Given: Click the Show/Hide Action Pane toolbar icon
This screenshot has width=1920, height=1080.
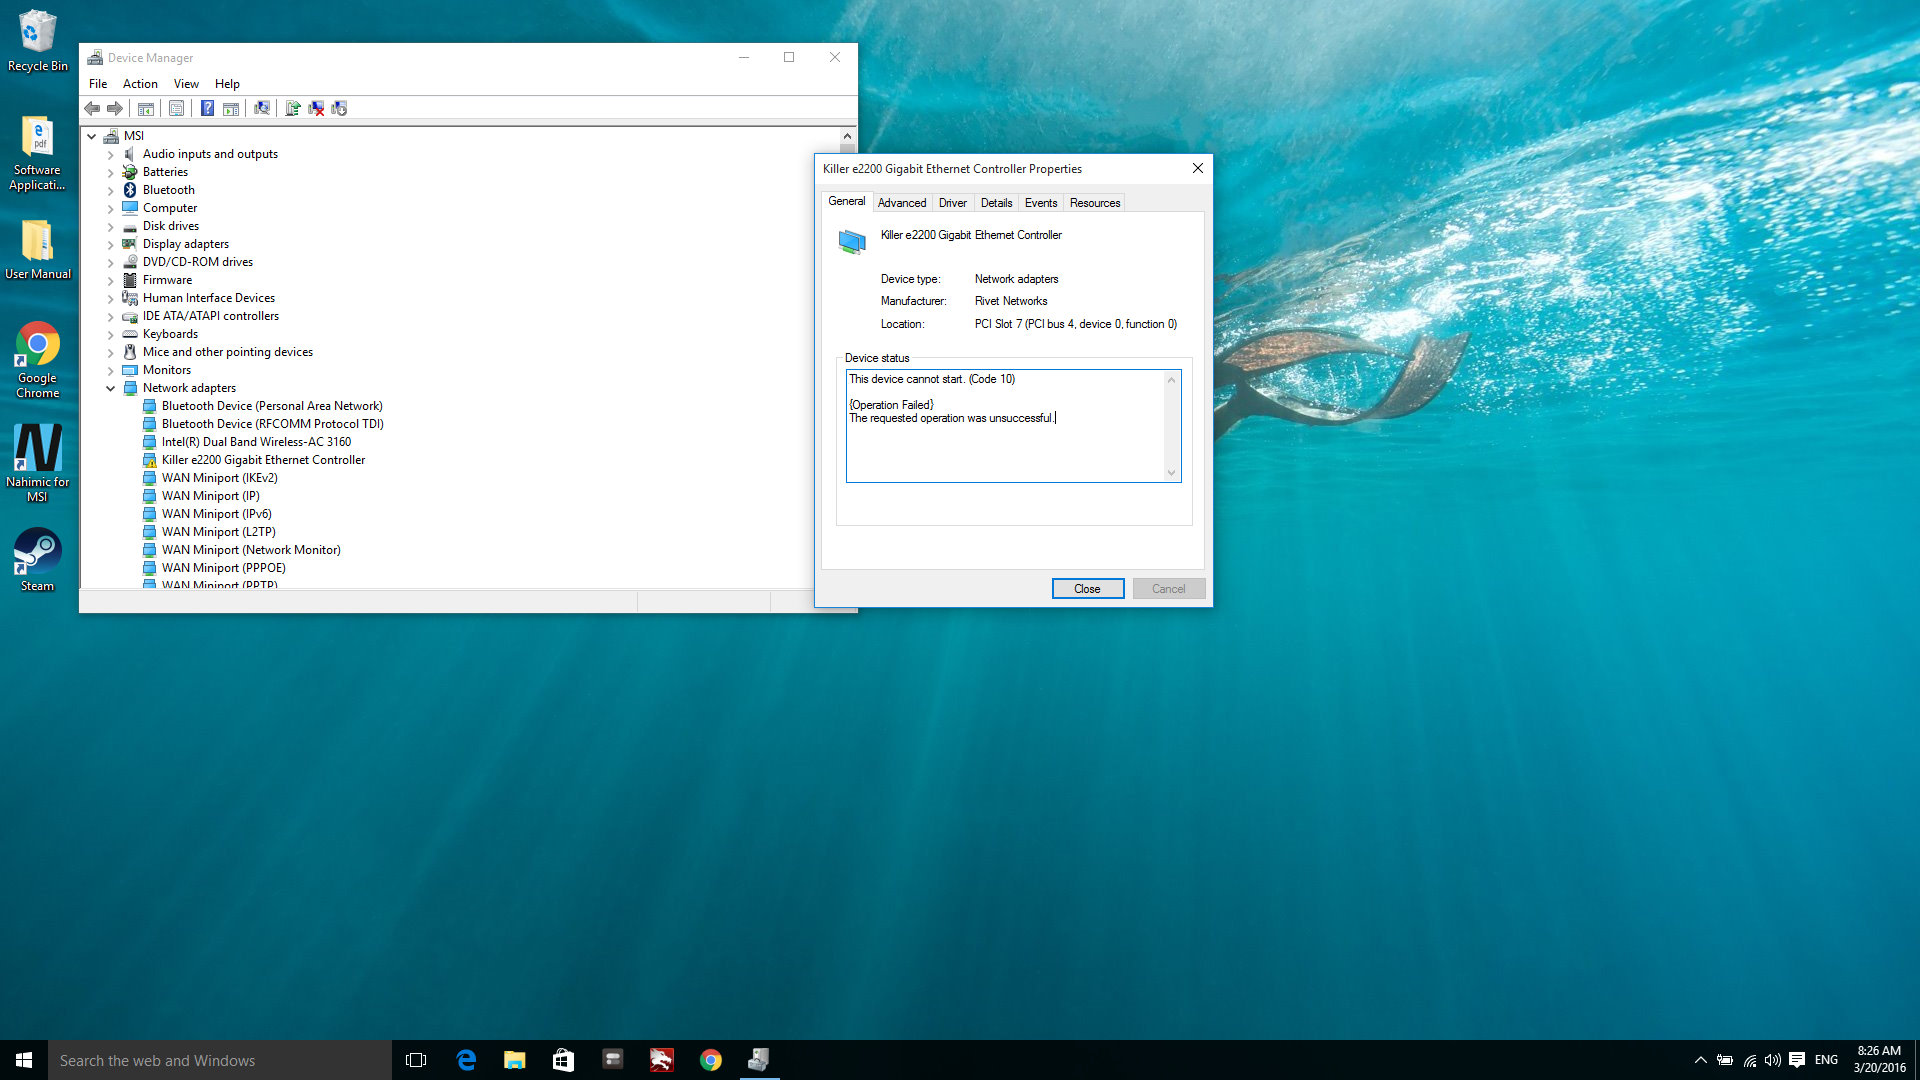Looking at the screenshot, I should [231, 108].
